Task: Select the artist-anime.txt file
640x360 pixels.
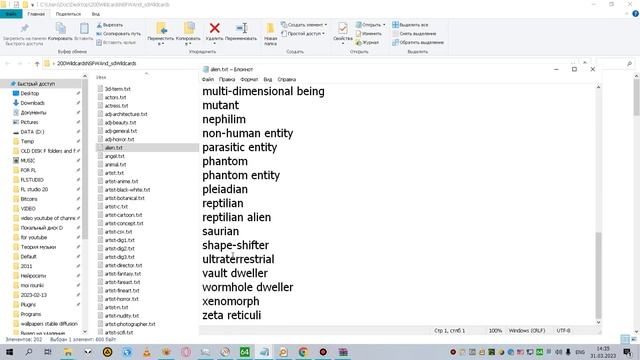Action: [121, 181]
